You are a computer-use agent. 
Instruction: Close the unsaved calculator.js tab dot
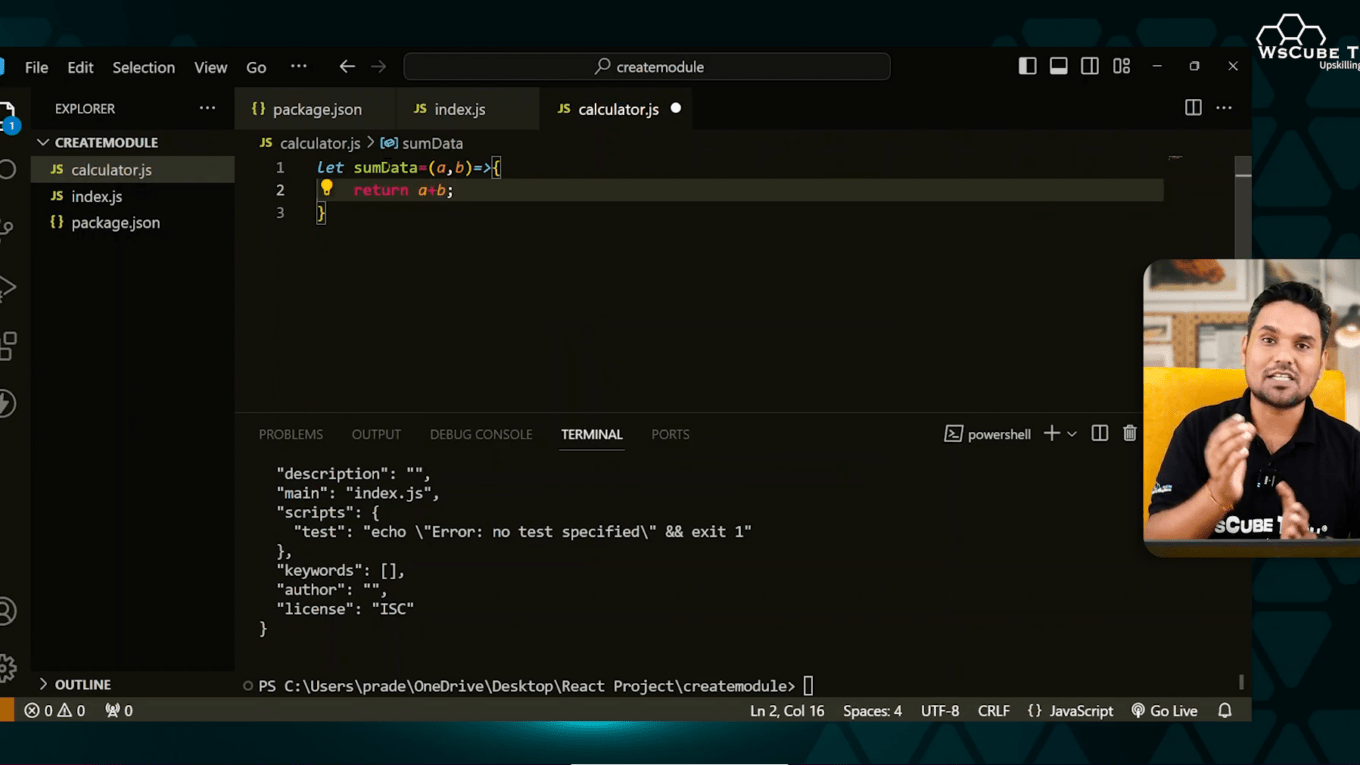676,108
